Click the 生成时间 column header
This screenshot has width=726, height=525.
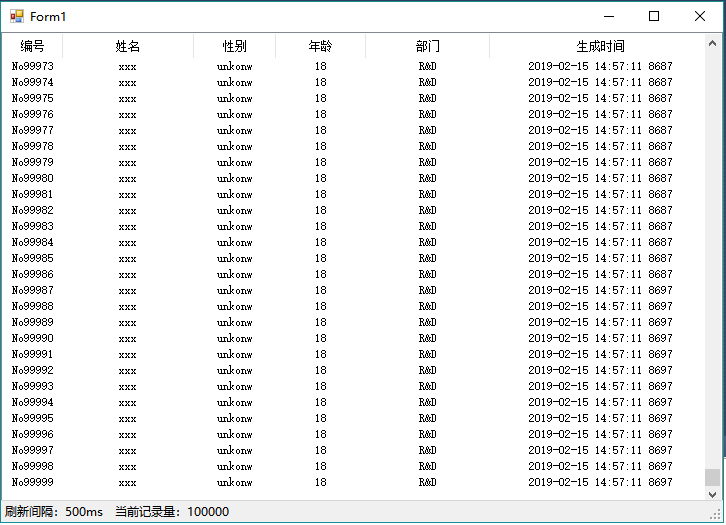(600, 46)
